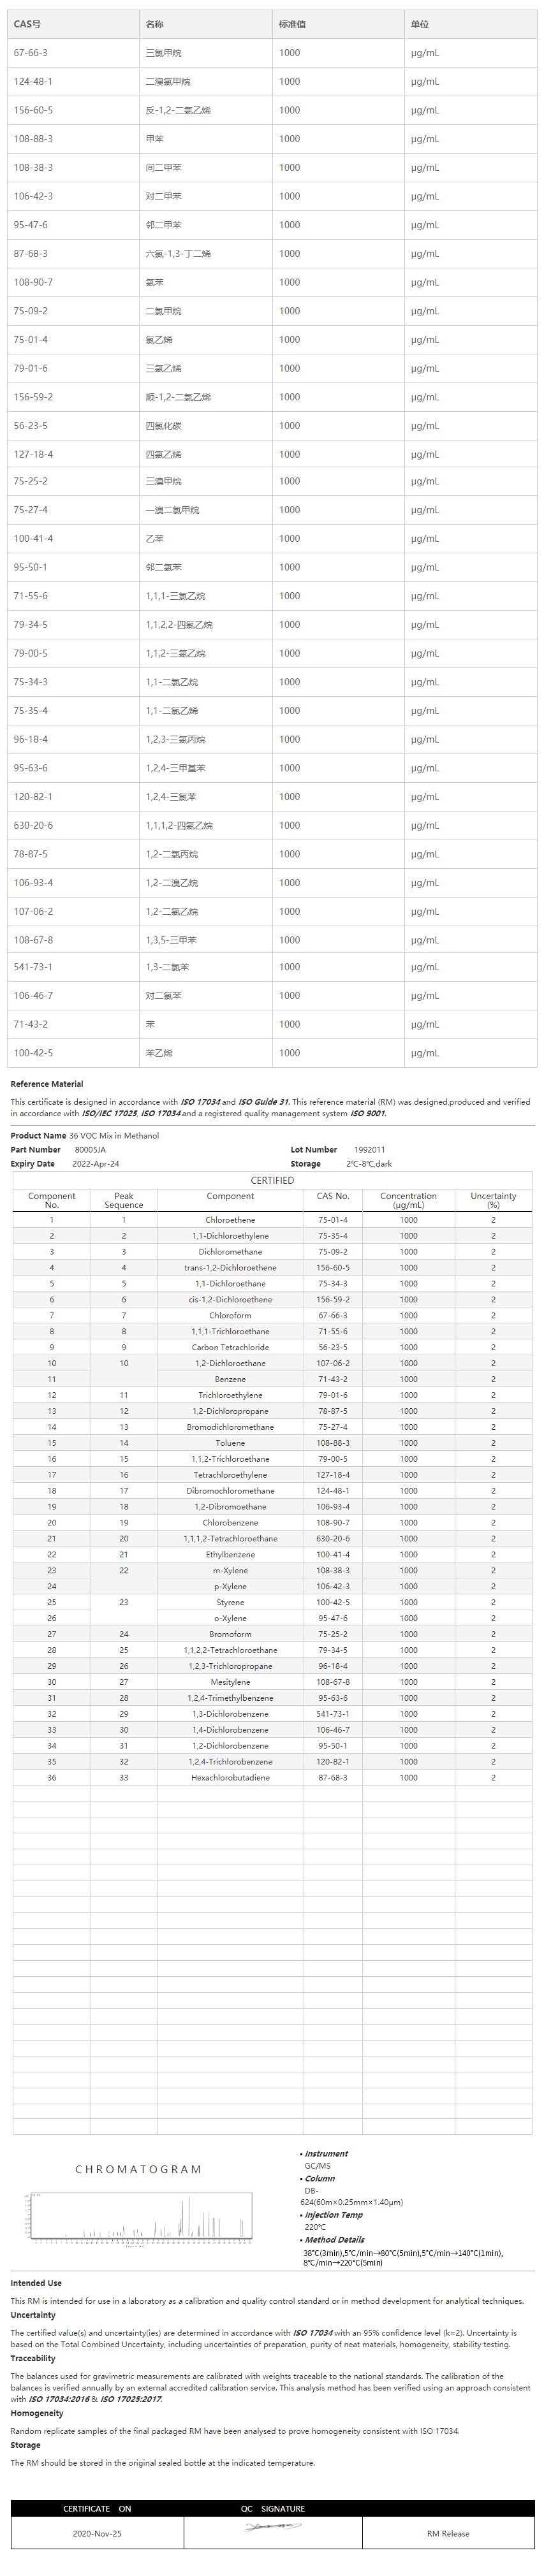Click the μg/mL unit in the 三溴甲烷 row
The image size is (544, 2576).
pos(425,482)
